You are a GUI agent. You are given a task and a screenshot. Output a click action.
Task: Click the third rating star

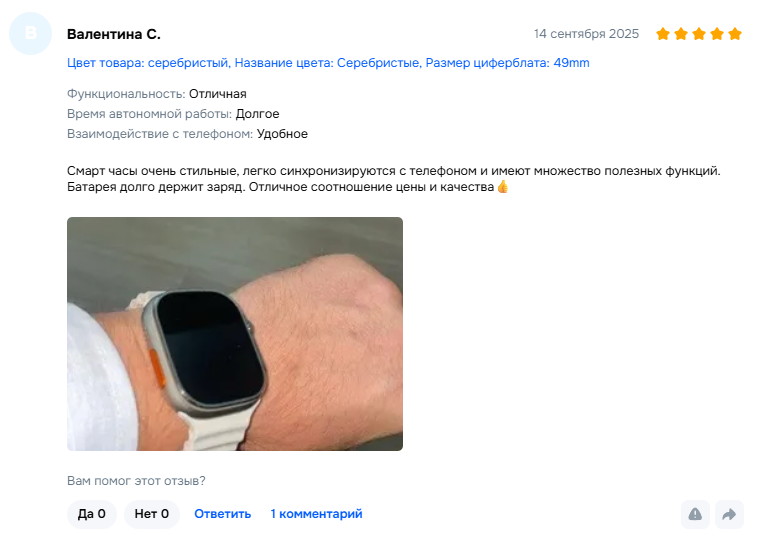pyautogui.click(x=698, y=34)
